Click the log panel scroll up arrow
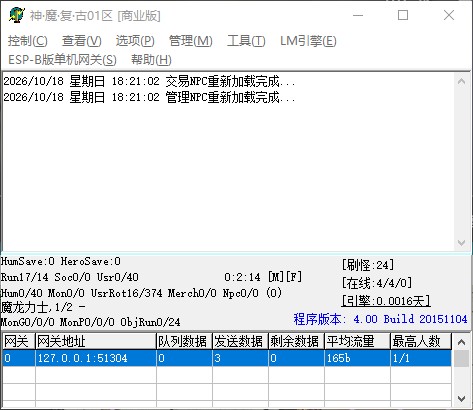The width and height of the screenshot is (473, 410). click(462, 81)
